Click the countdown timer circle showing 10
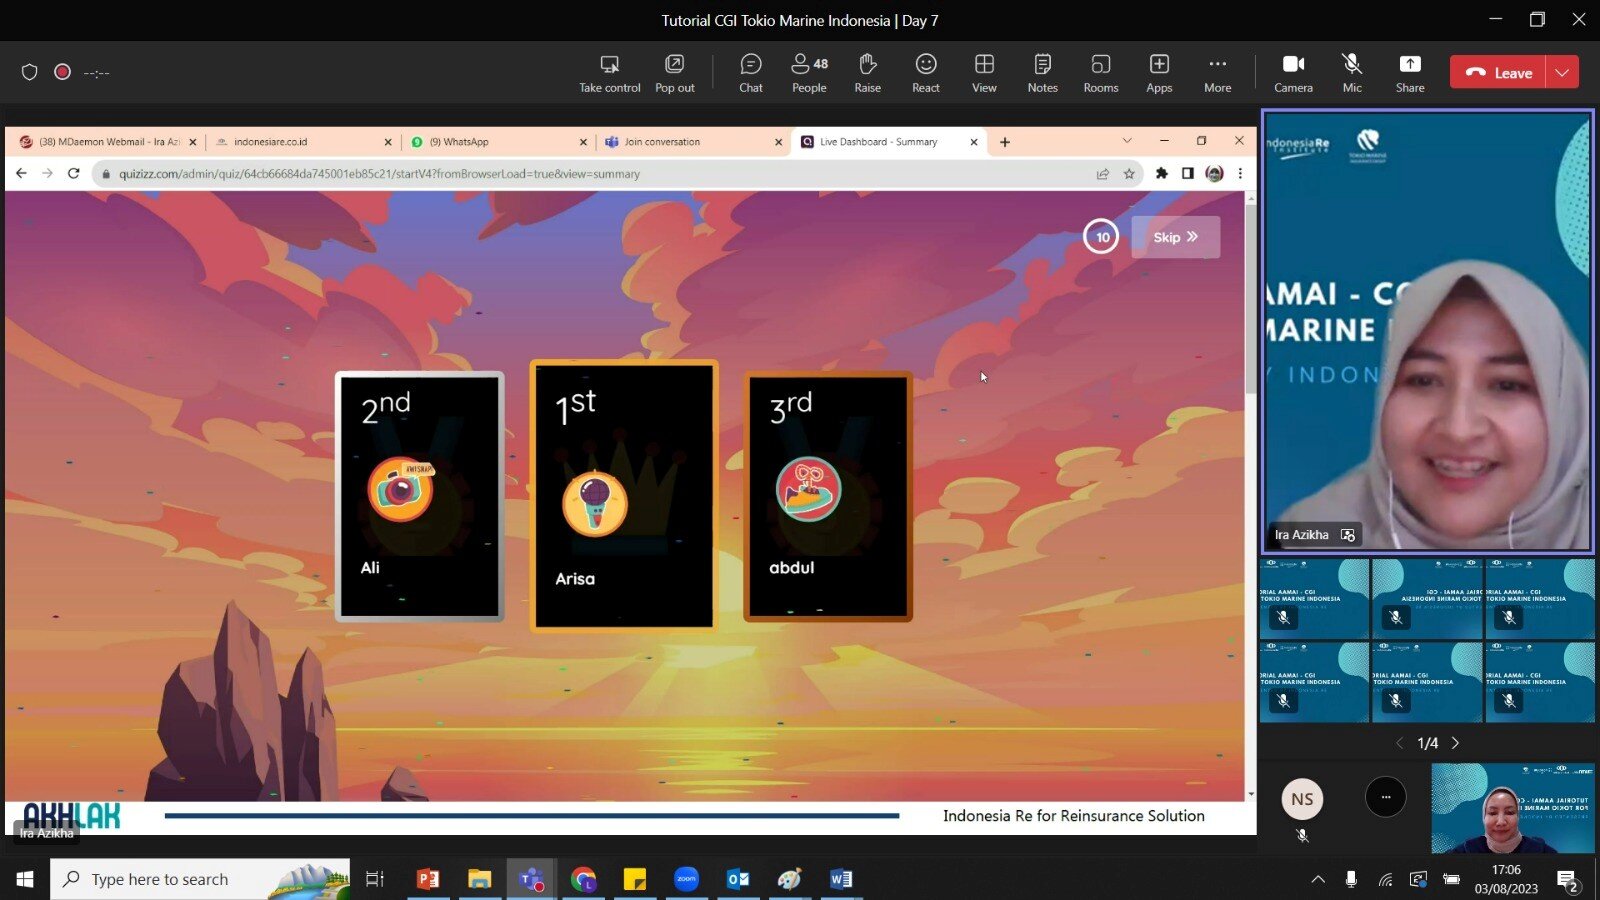Image resolution: width=1600 pixels, height=900 pixels. click(x=1101, y=237)
